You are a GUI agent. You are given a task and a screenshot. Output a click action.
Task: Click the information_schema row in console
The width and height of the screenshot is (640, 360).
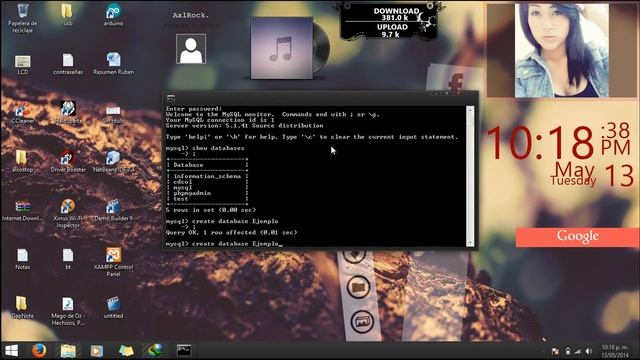point(207,176)
